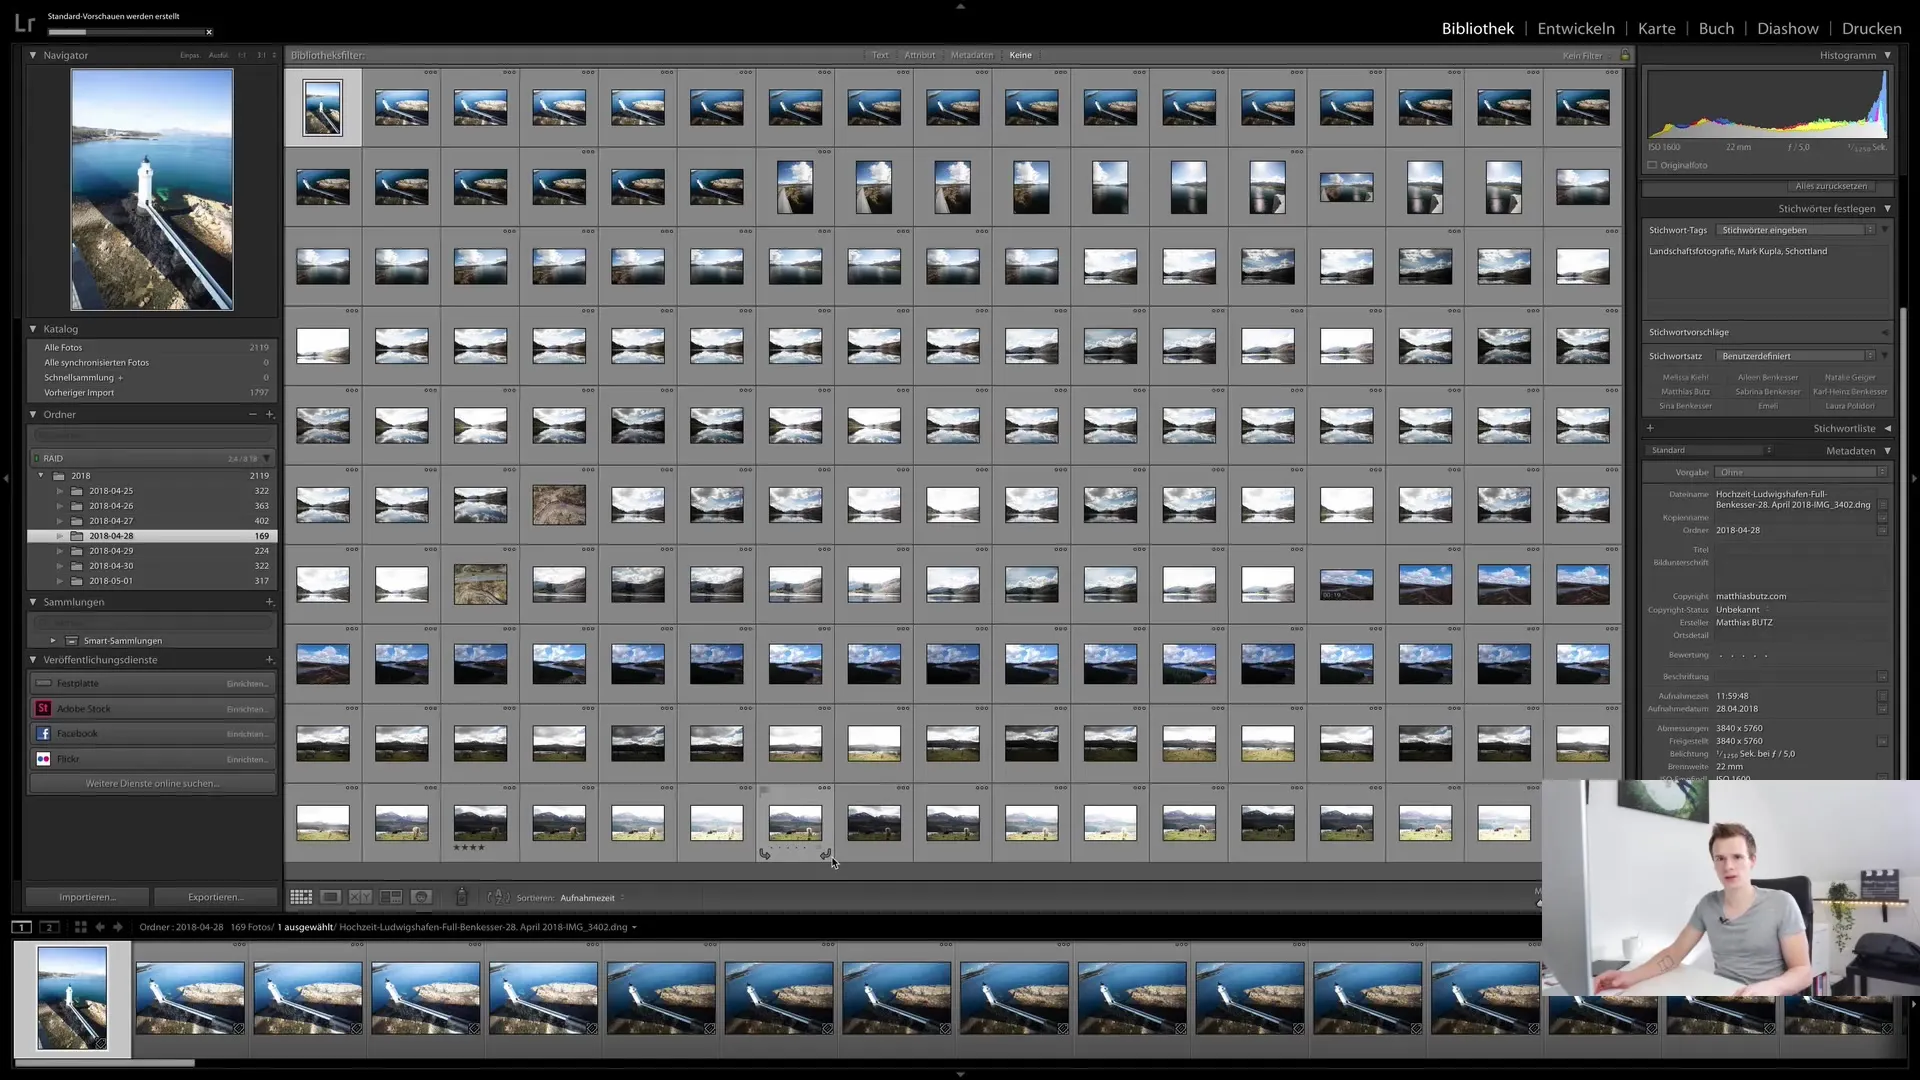The width and height of the screenshot is (1920, 1080).
Task: Click the Importieren button
Action: 87,897
